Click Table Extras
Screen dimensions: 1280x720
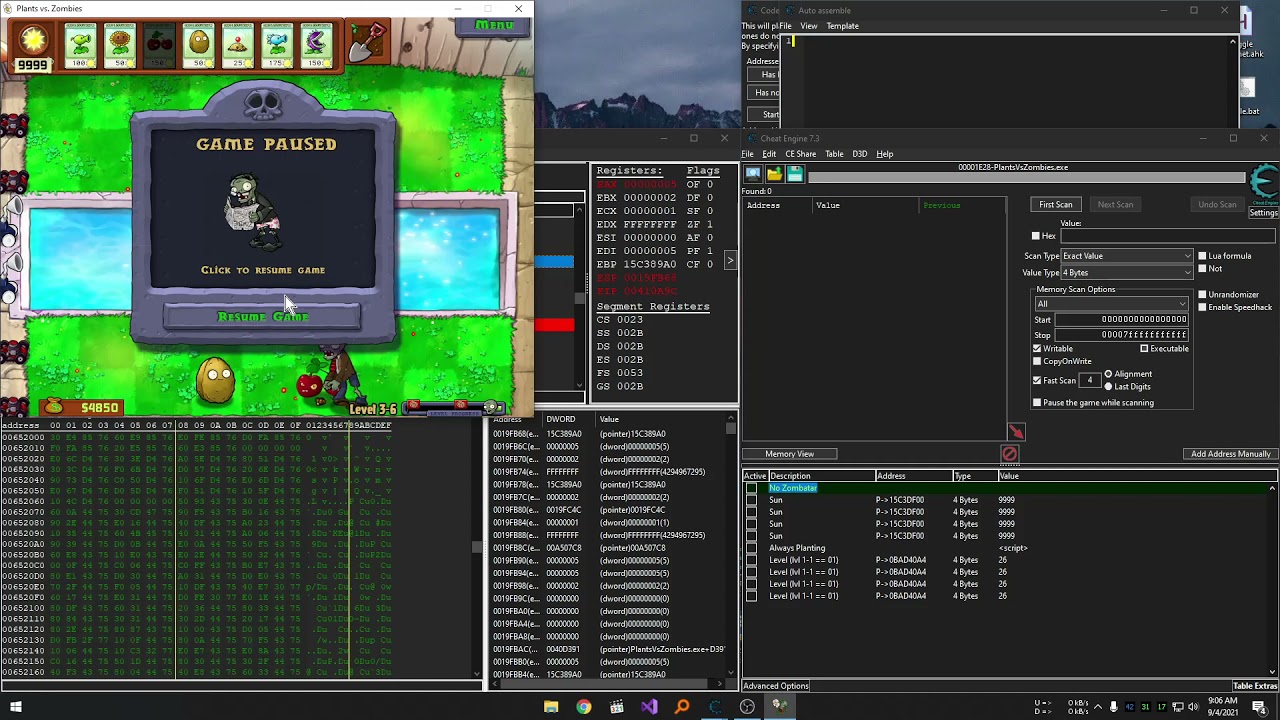tap(1255, 686)
